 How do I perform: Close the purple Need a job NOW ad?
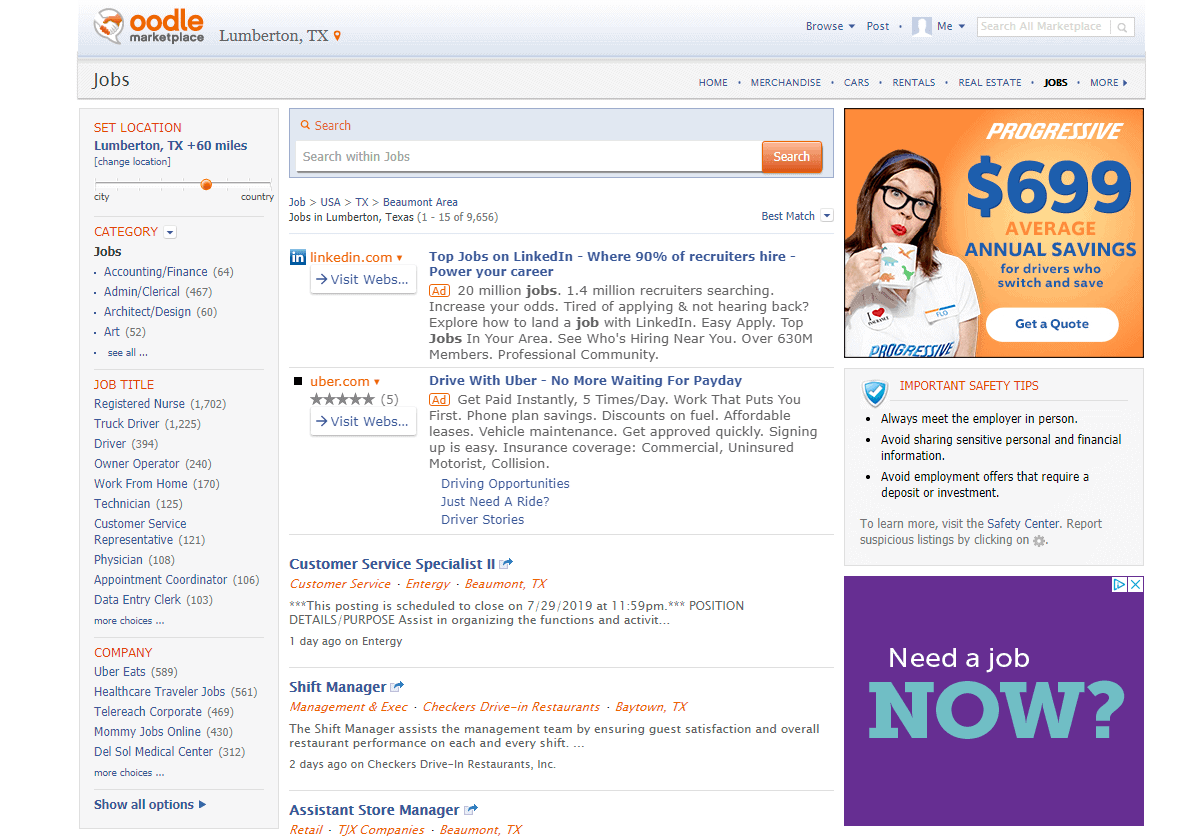click(1136, 584)
